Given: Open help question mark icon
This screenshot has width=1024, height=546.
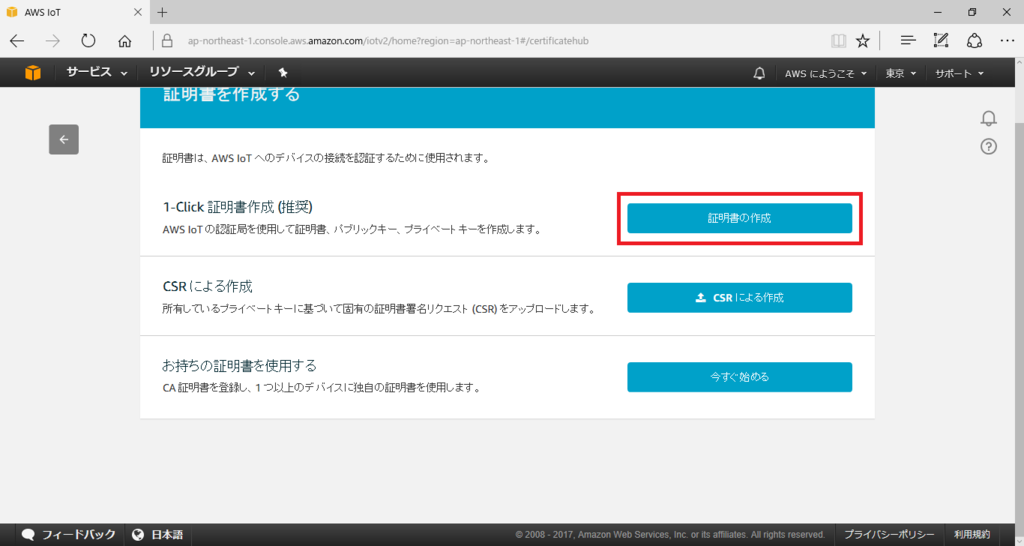Looking at the screenshot, I should 989,146.
